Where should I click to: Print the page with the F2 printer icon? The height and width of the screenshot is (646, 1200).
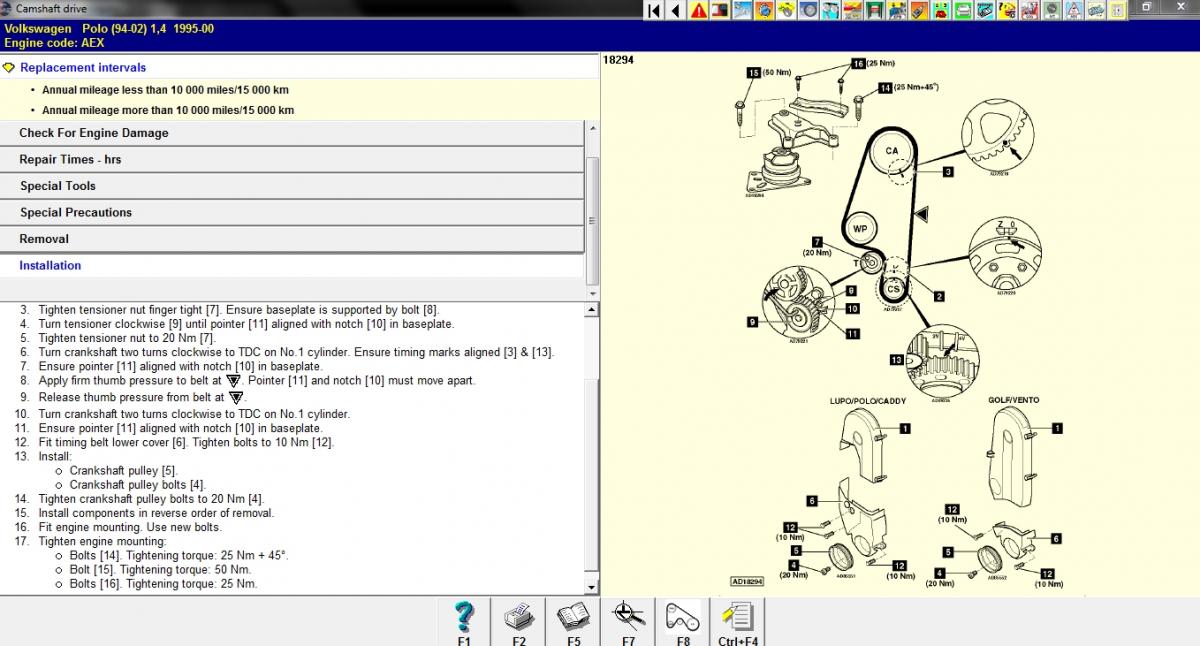coord(519,616)
